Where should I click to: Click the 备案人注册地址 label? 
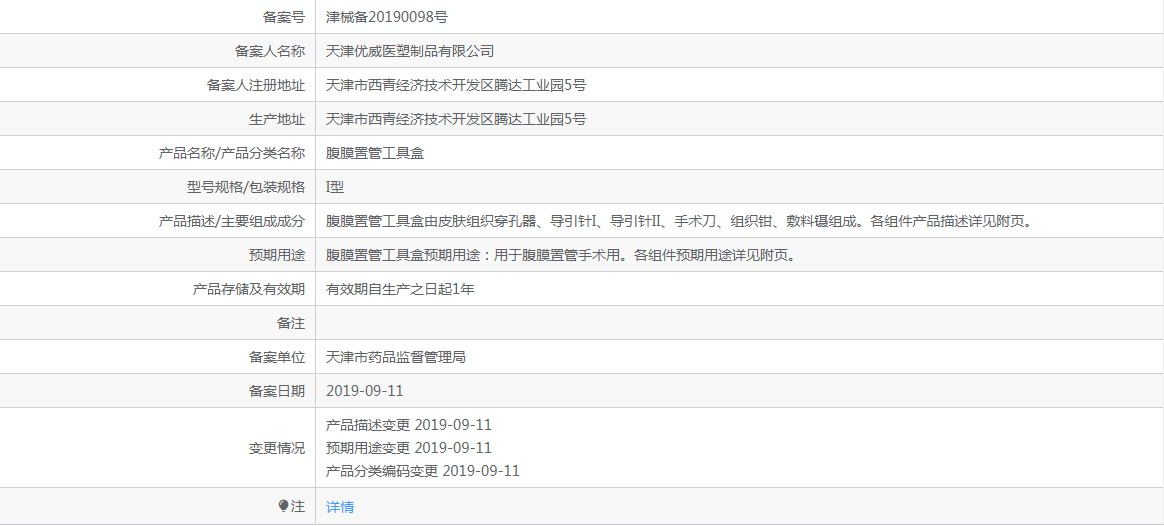[255, 85]
